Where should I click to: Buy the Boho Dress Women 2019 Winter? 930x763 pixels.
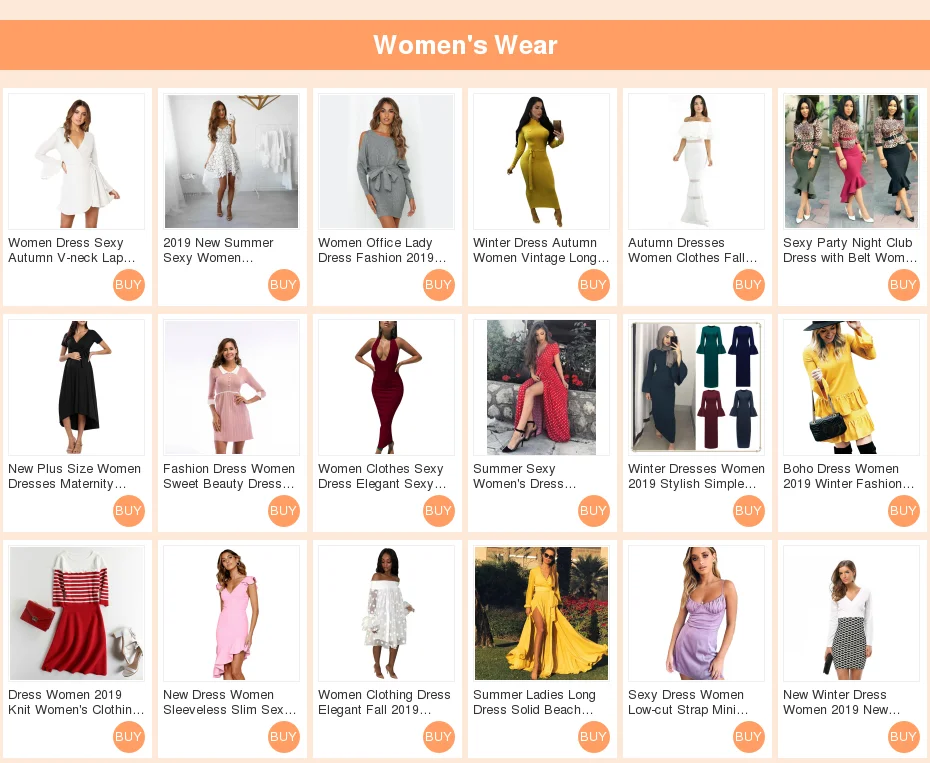coord(904,511)
